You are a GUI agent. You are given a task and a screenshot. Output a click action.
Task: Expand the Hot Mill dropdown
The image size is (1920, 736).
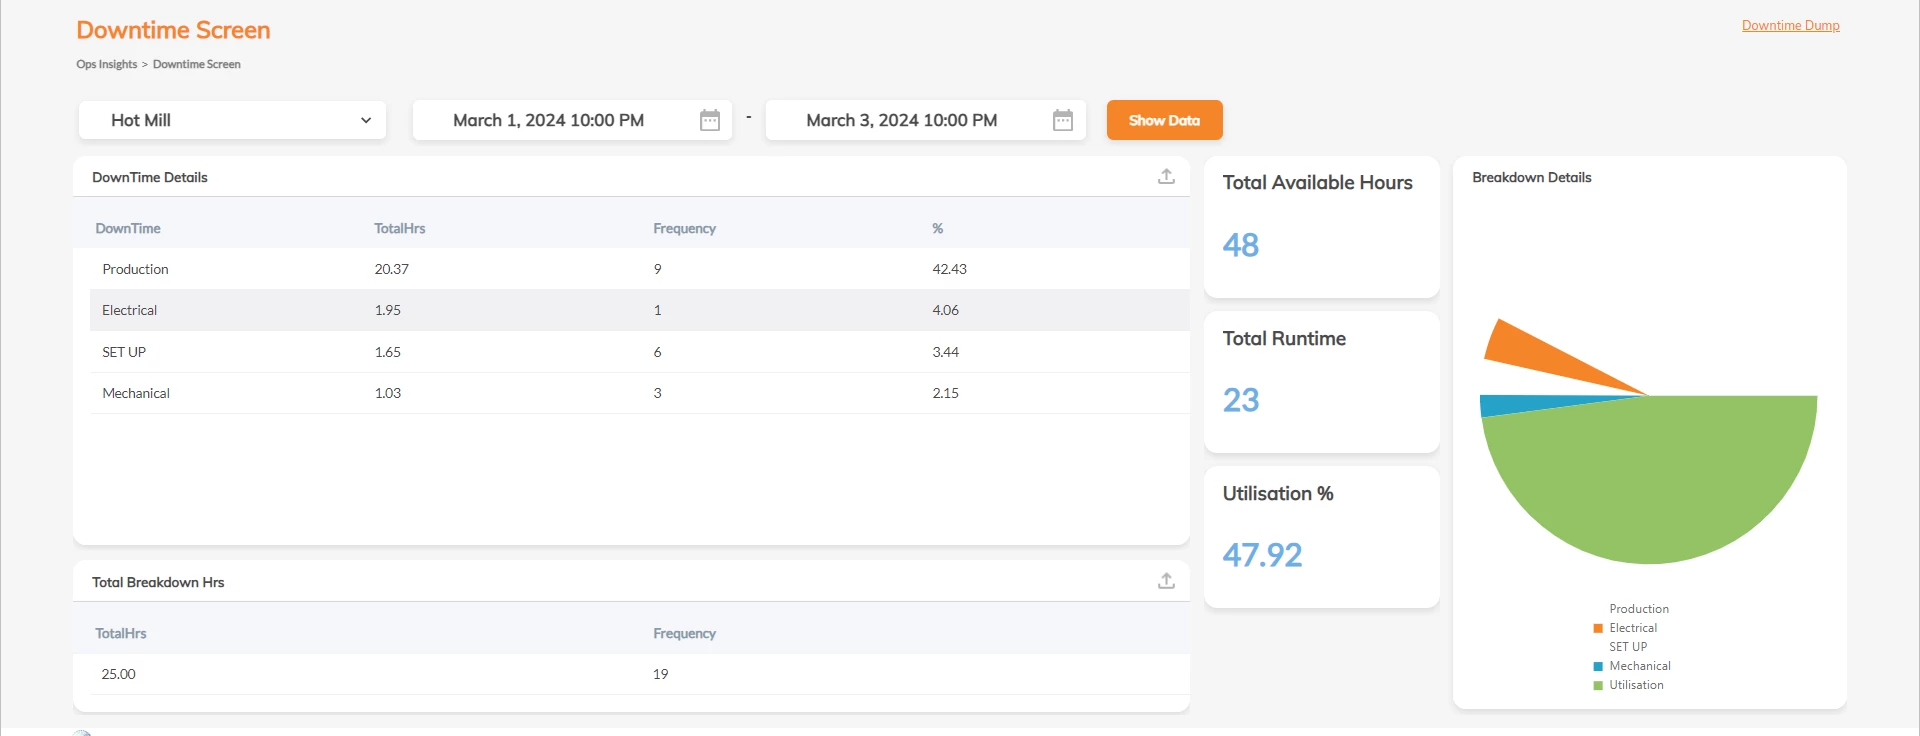coord(232,120)
